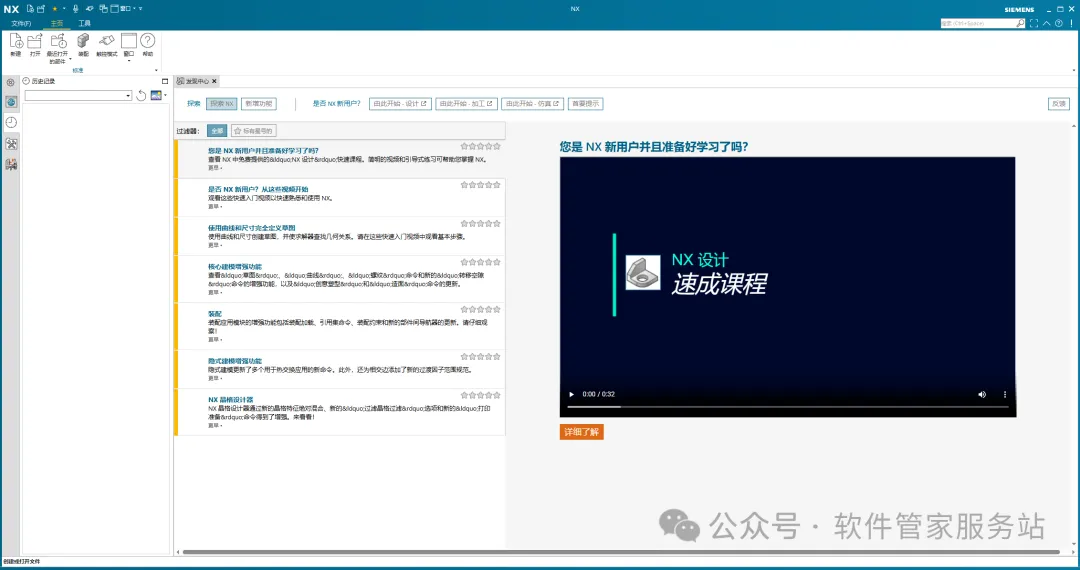Play the NX 设计 速成课程 video
Viewport: 1080px width, 570px height.
571,394
